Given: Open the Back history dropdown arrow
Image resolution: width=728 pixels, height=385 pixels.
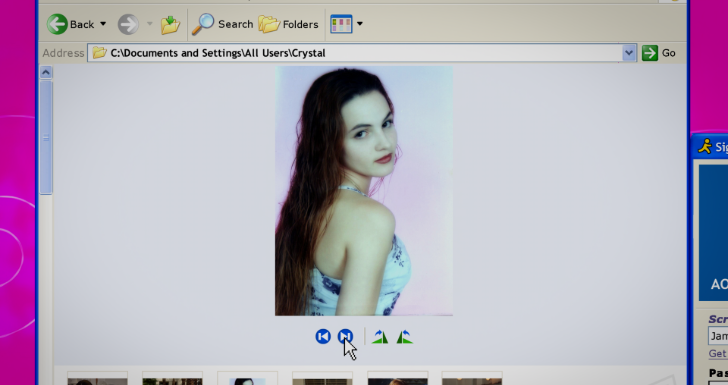Looking at the screenshot, I should click(103, 24).
